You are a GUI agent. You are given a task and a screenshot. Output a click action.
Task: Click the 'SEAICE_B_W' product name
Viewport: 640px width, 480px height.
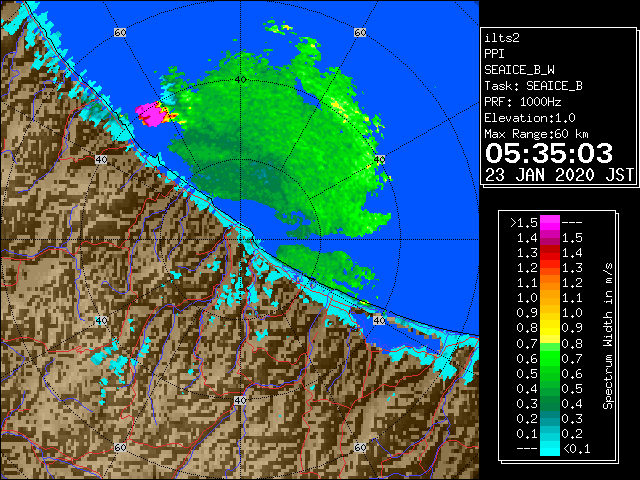(x=519, y=70)
